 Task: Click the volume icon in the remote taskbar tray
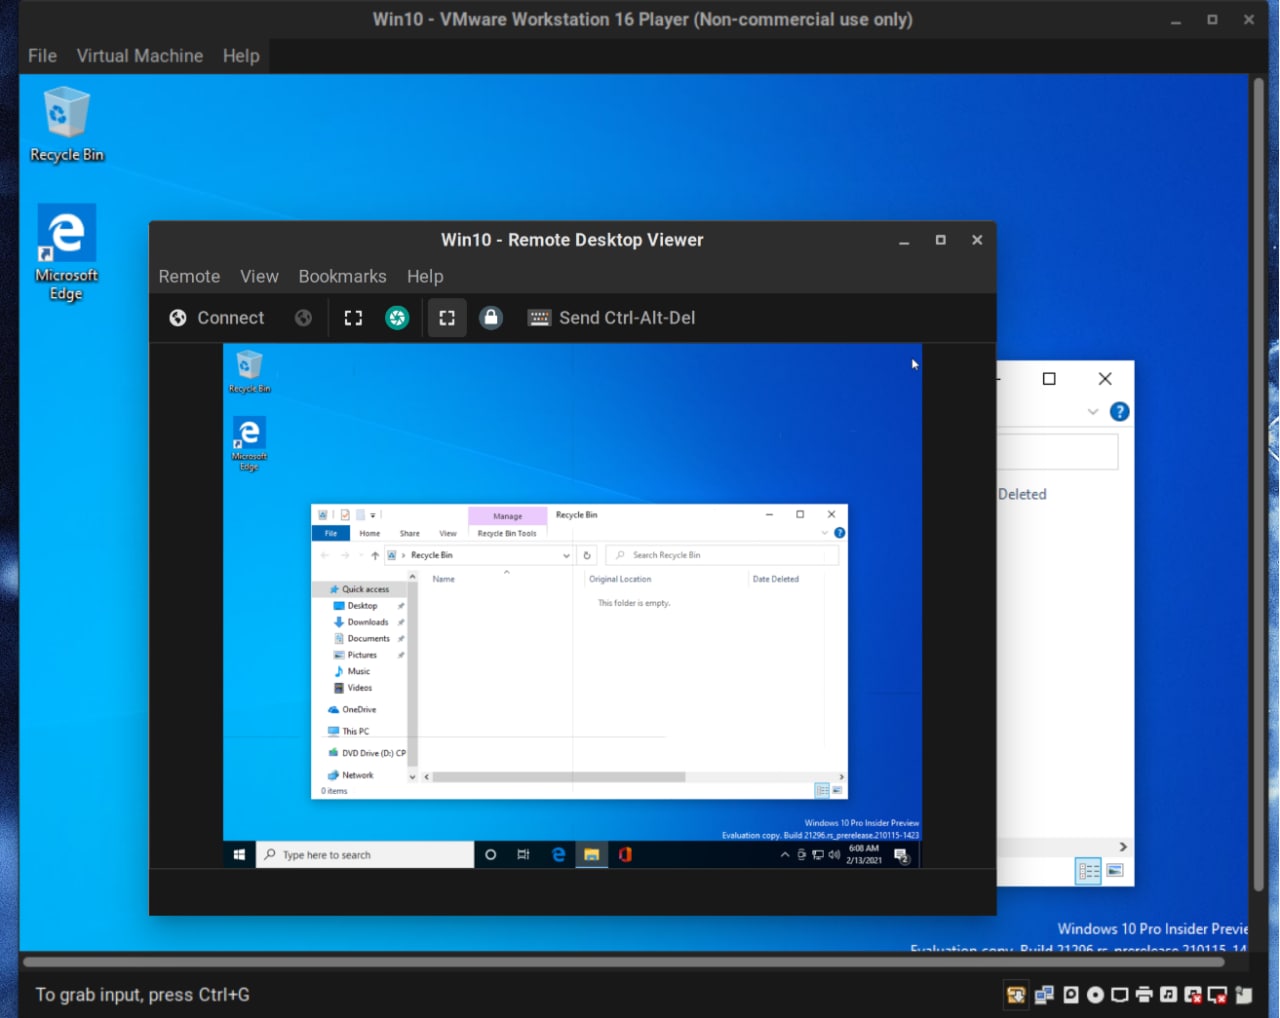click(x=834, y=855)
